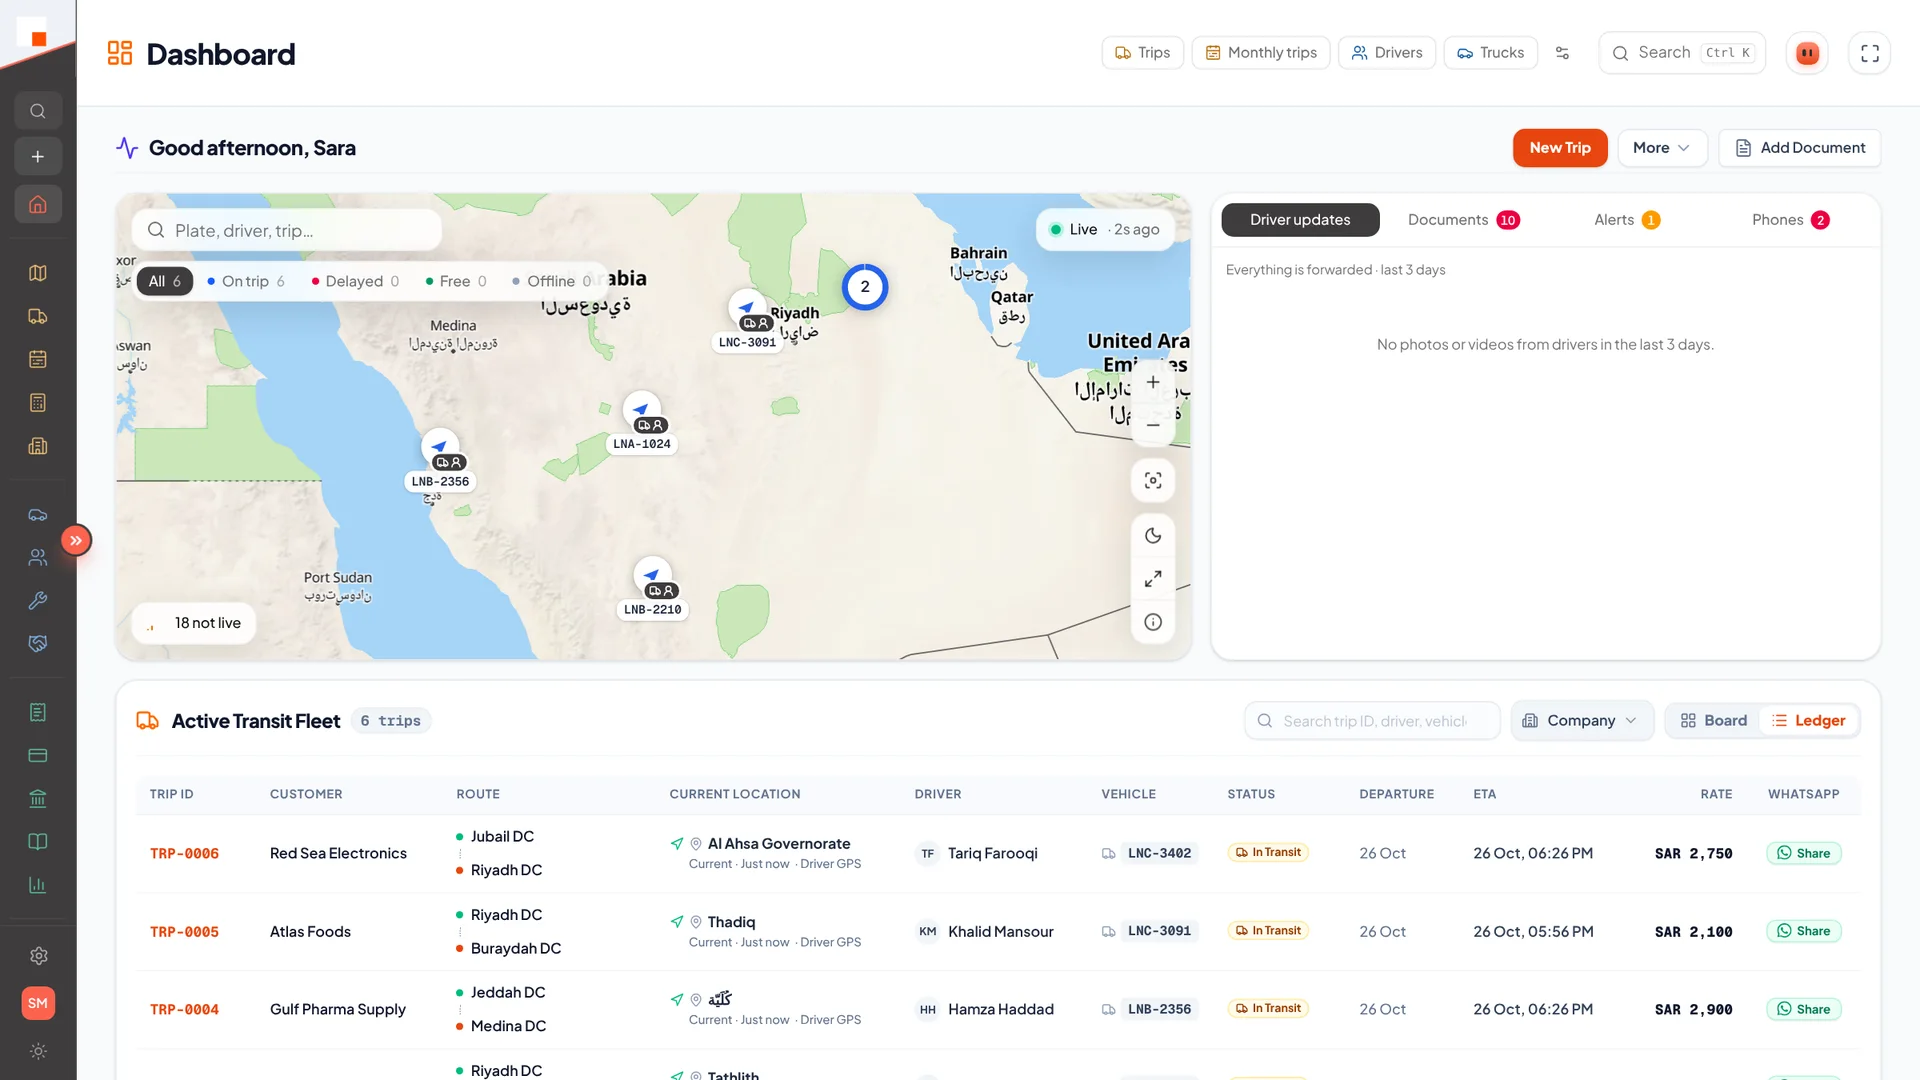The image size is (1920, 1080).
Task: Open the map icon in sidebar
Action: click(x=38, y=273)
